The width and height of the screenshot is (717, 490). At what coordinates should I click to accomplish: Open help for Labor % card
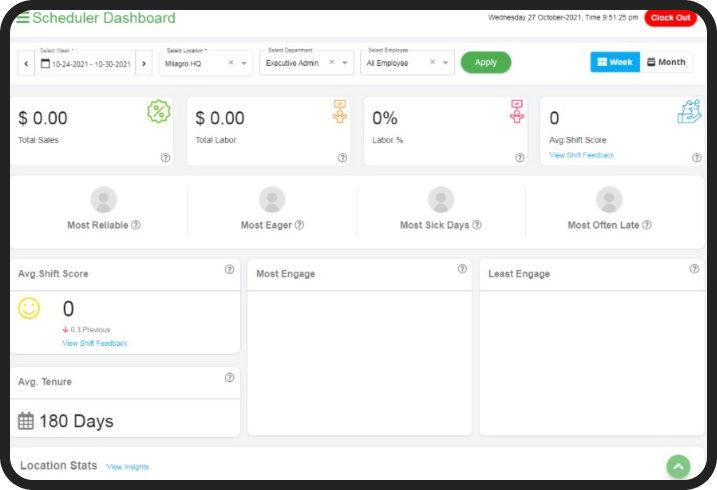click(520, 158)
